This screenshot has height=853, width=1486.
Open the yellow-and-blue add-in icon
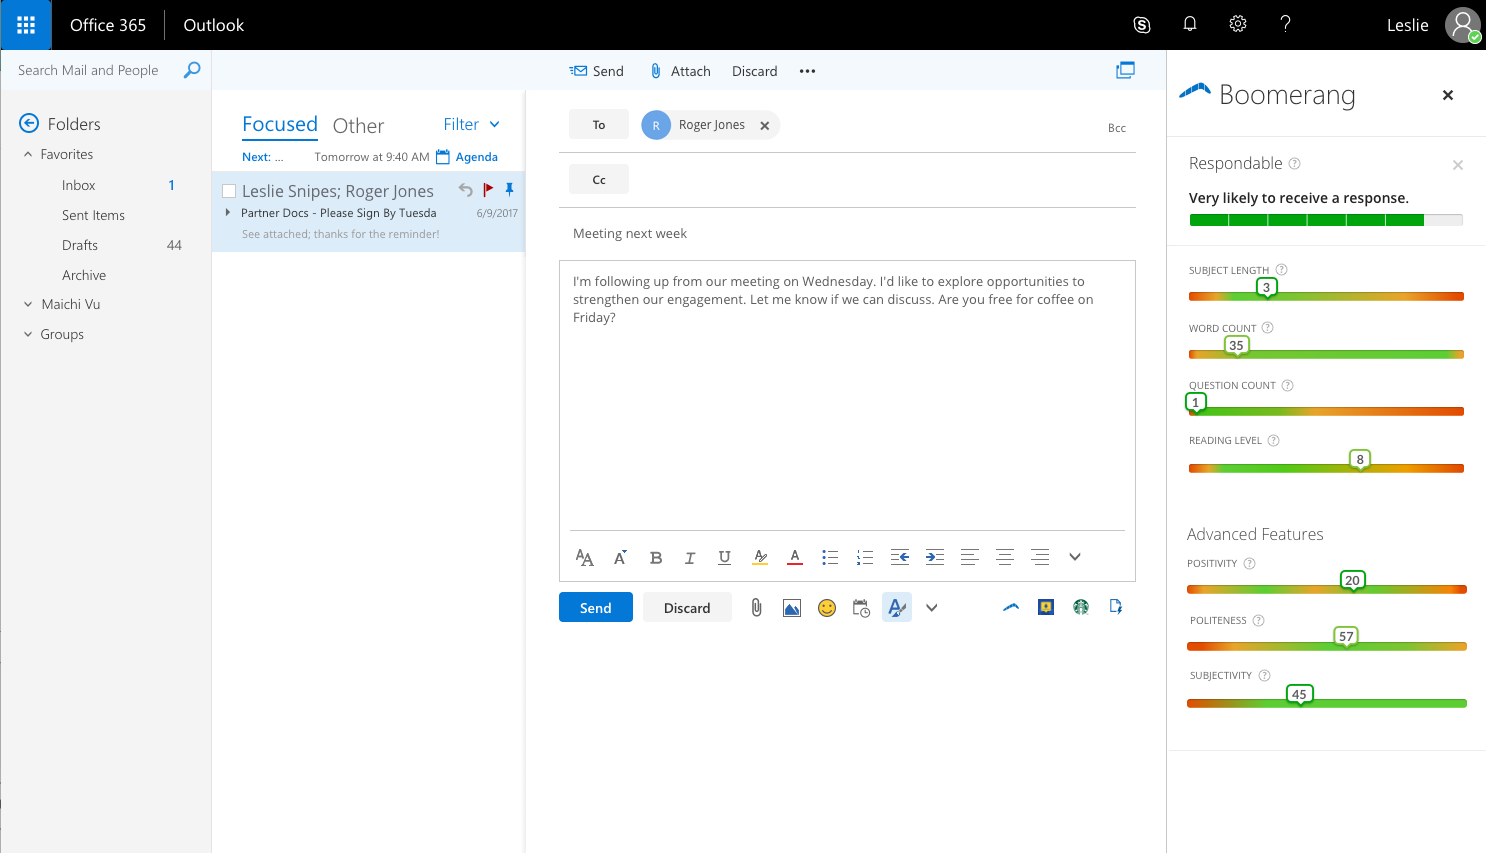(1046, 607)
